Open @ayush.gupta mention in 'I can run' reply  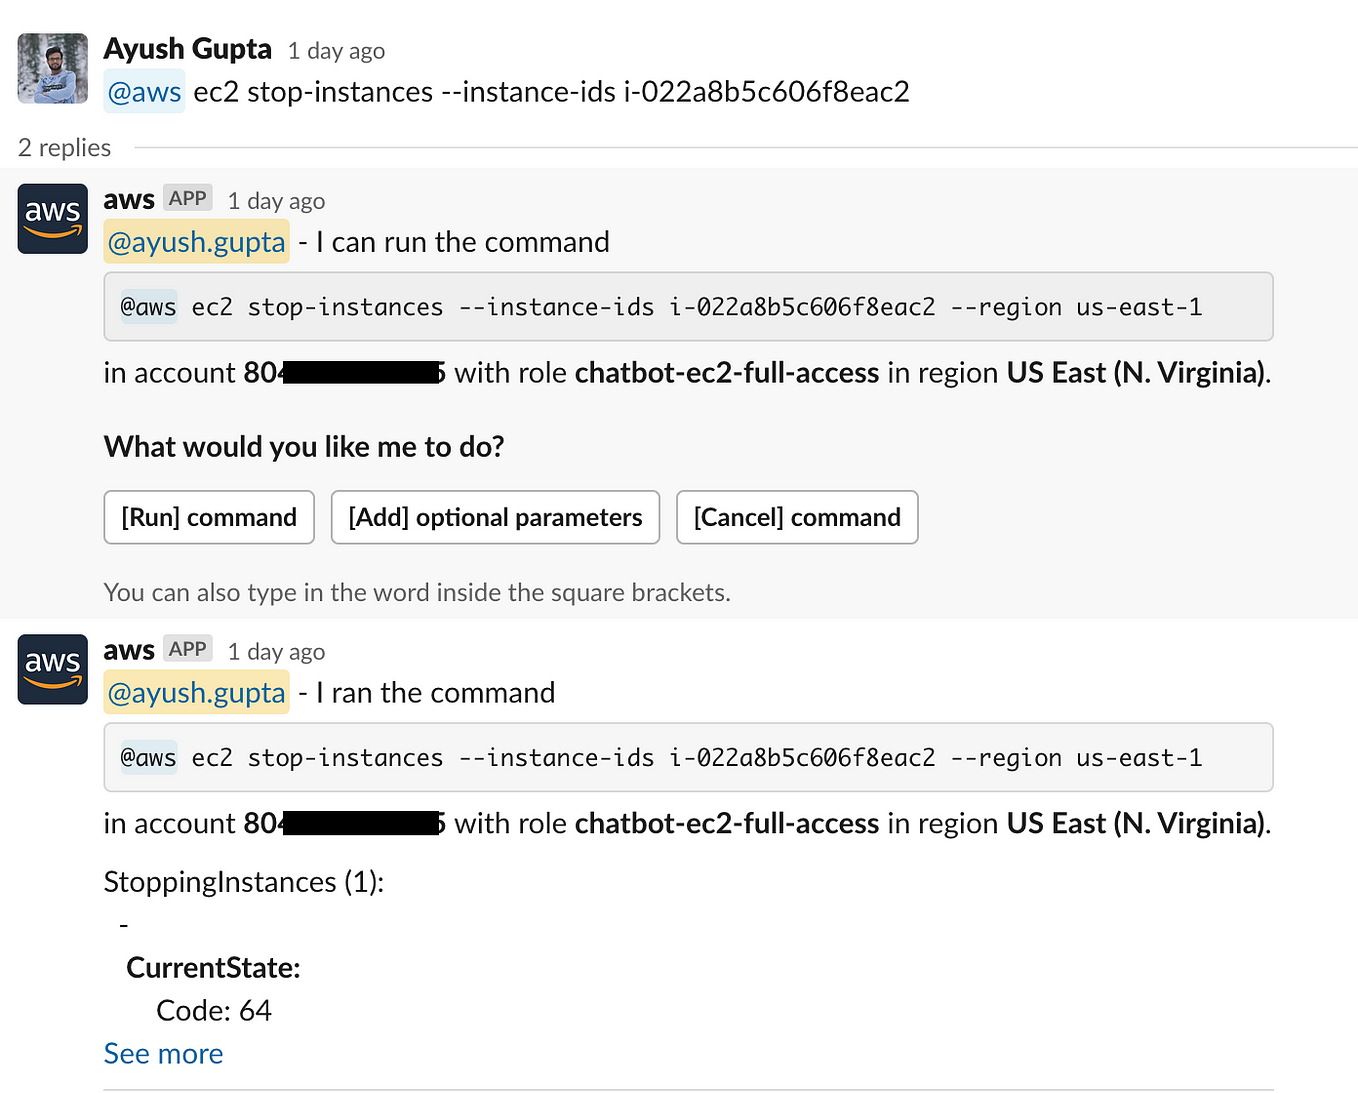(197, 242)
